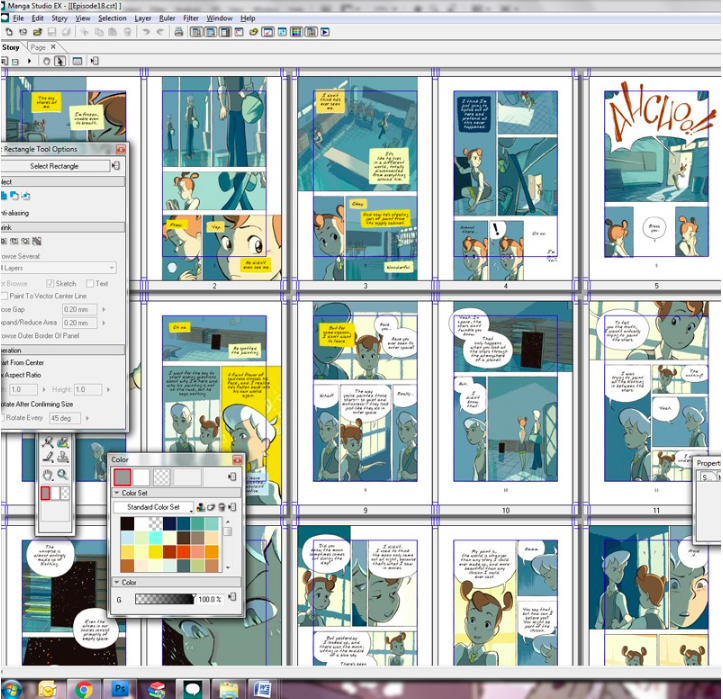Viewport: 723px width, 699px height.
Task: Open Photoshop from the Windows taskbar
Action: coord(120,688)
